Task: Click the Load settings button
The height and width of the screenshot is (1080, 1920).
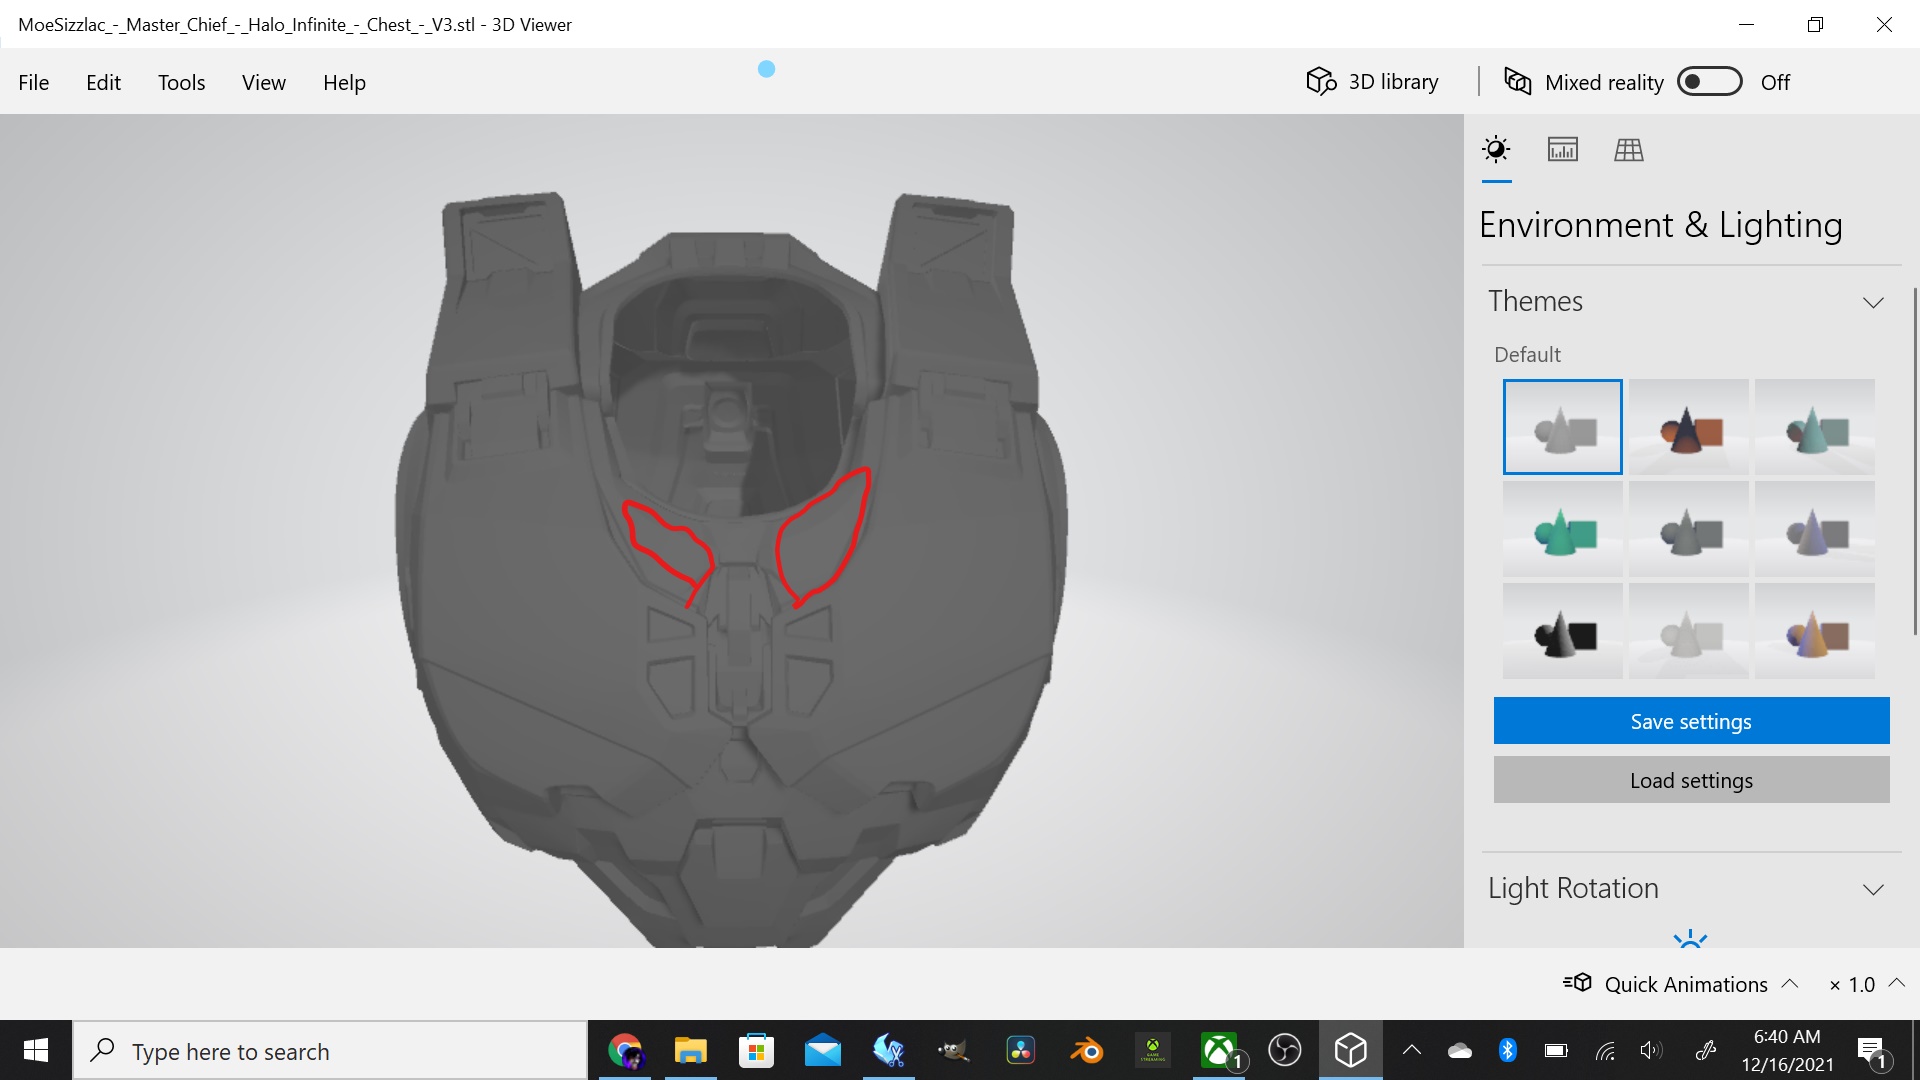Action: [x=1691, y=780]
